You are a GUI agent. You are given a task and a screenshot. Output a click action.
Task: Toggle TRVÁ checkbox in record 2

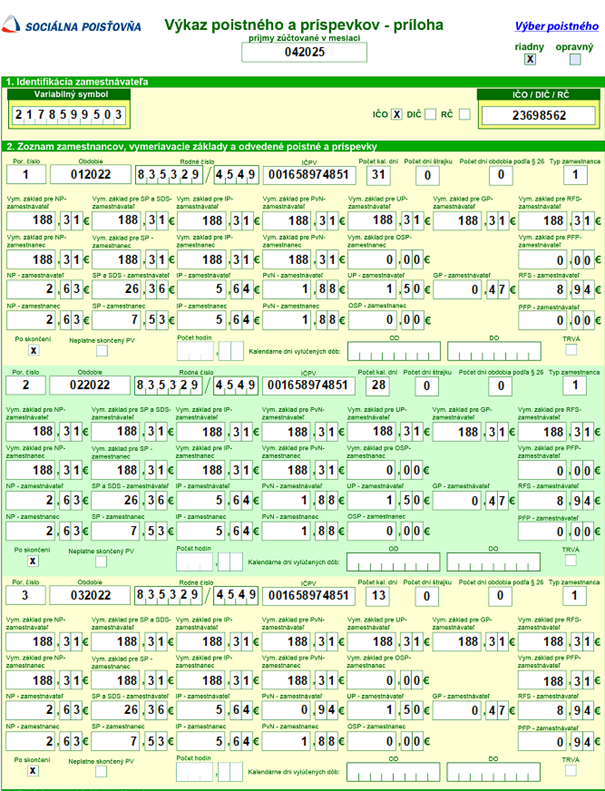click(x=570, y=560)
